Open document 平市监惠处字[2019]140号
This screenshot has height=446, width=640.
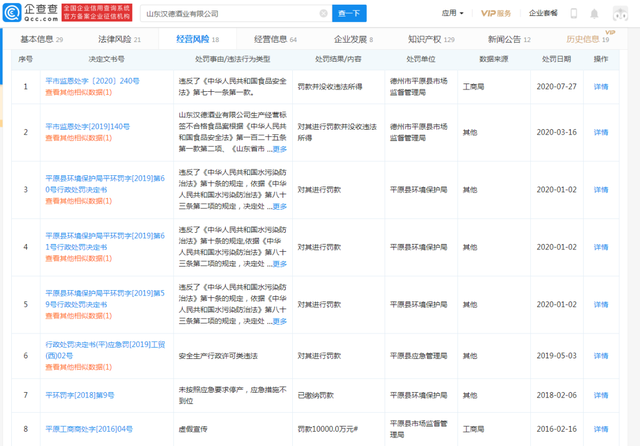(87, 126)
